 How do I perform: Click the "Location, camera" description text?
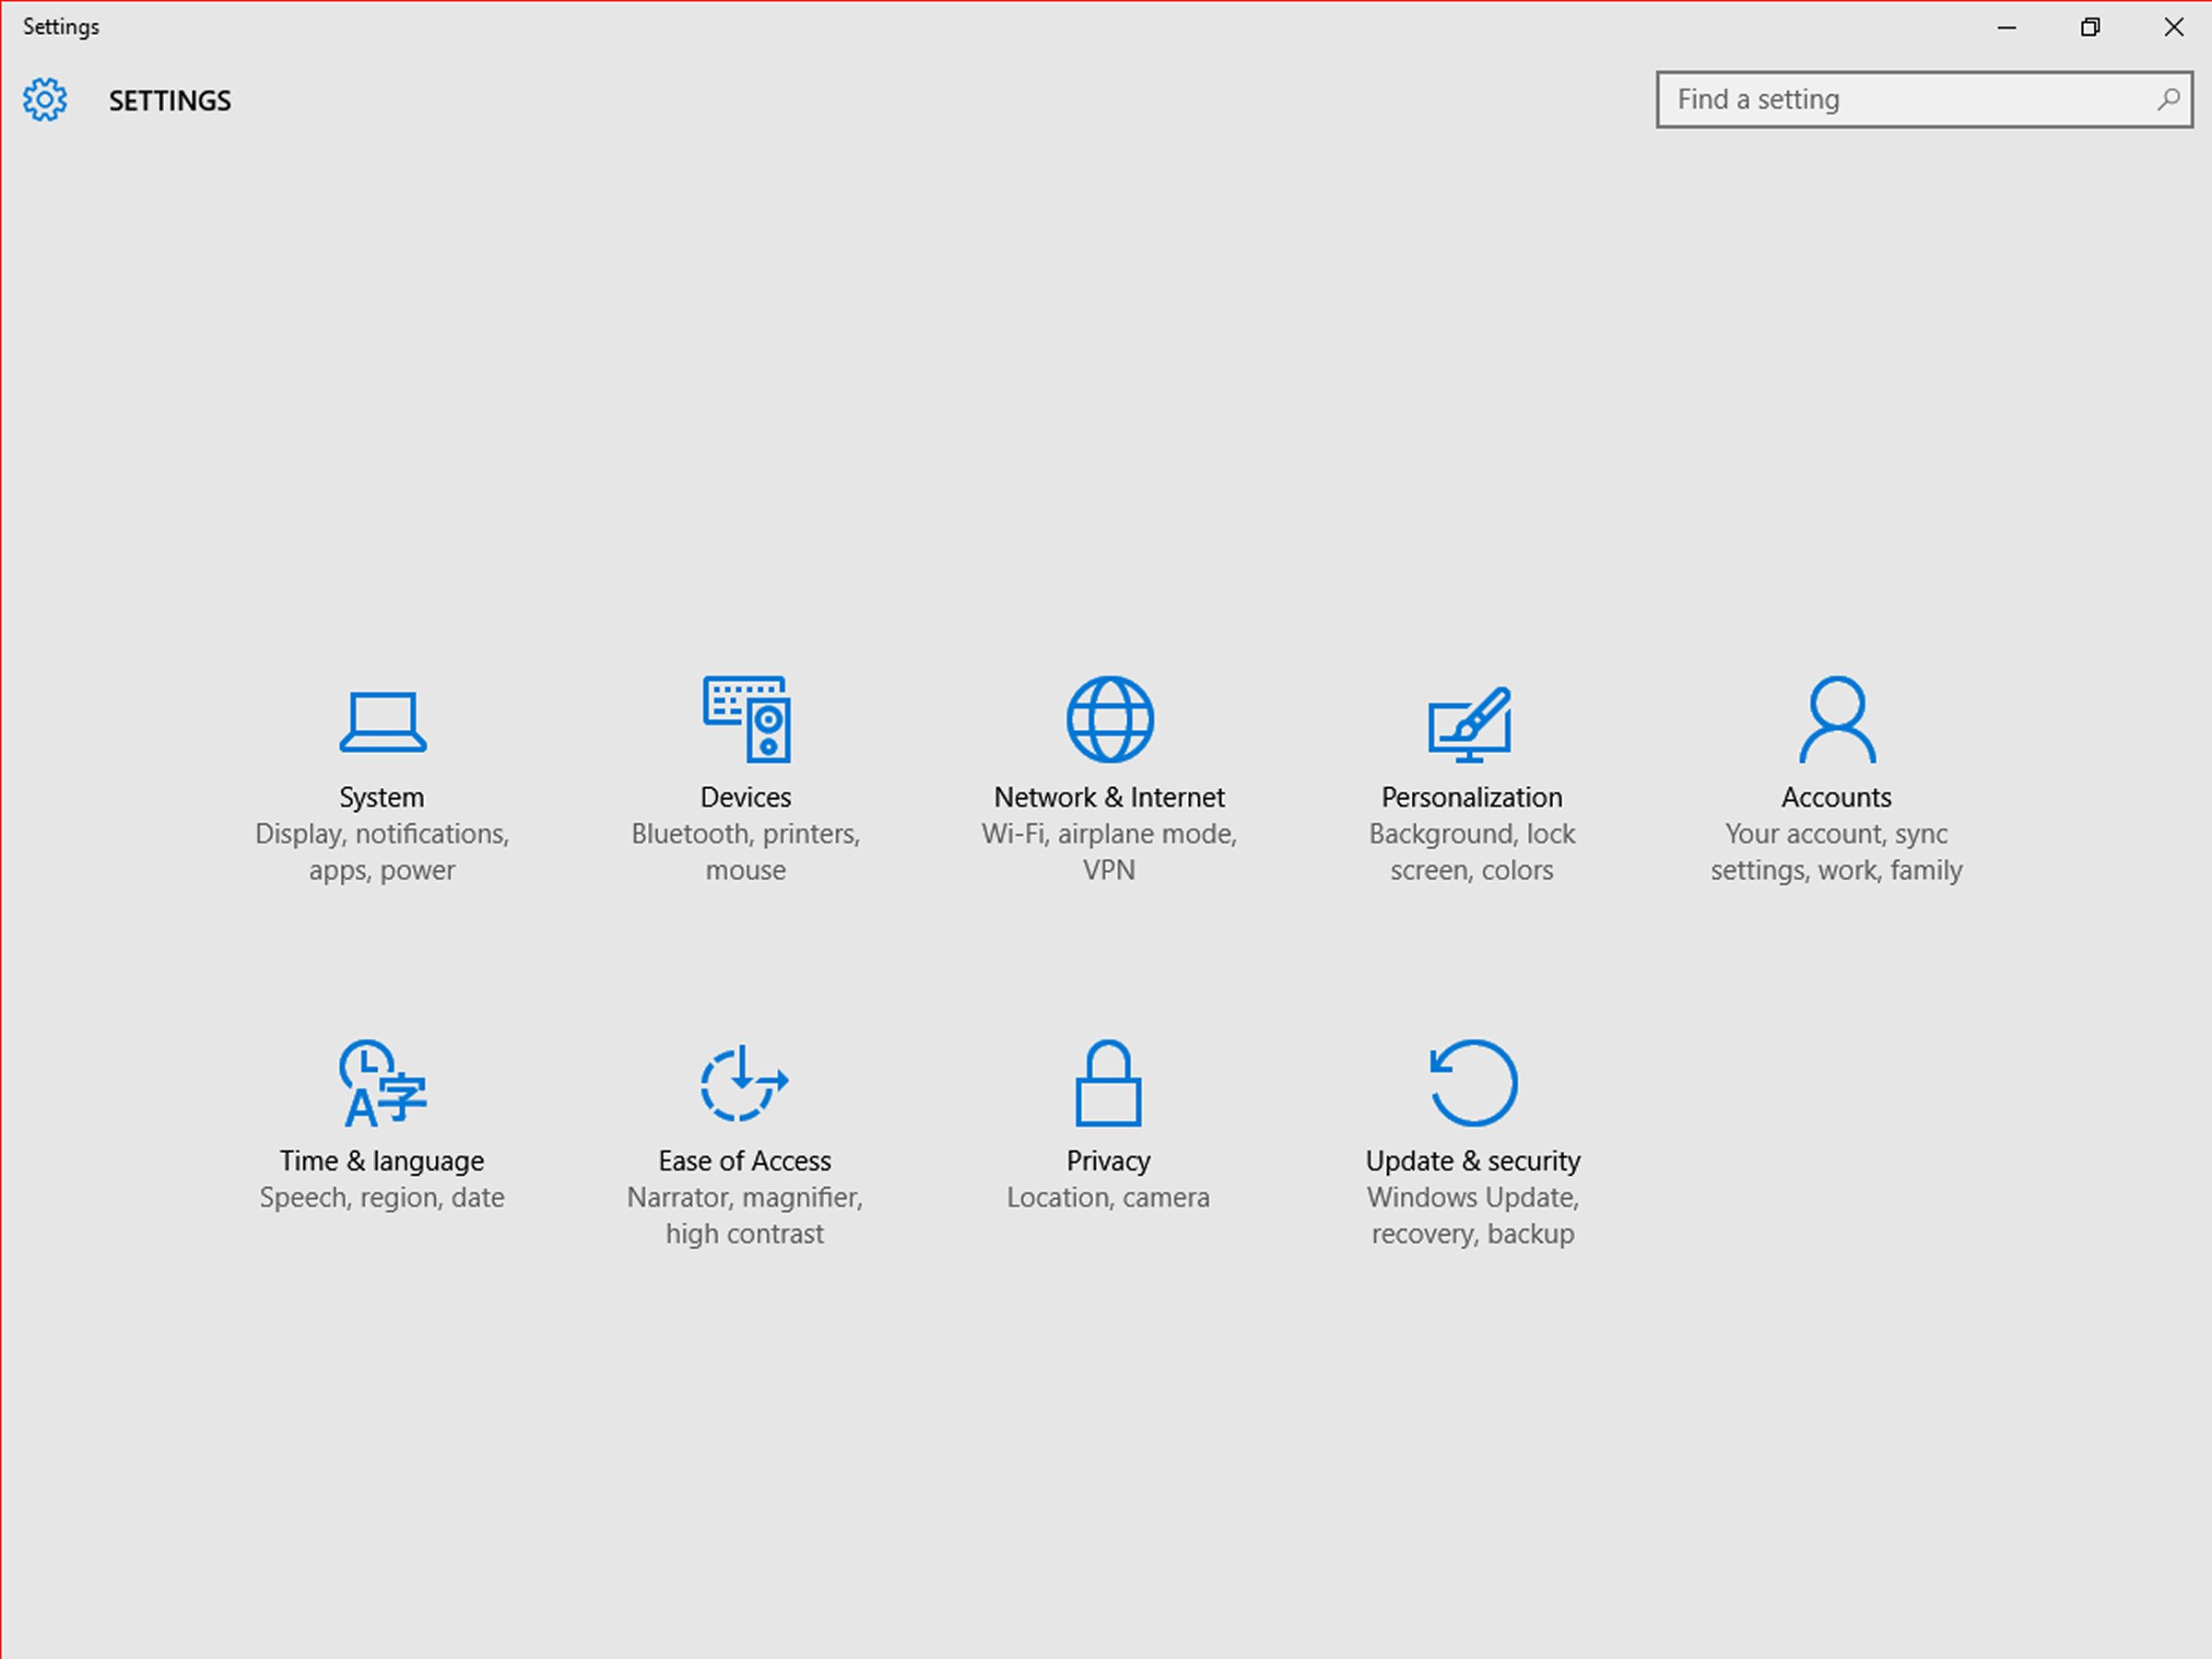click(x=1108, y=1197)
